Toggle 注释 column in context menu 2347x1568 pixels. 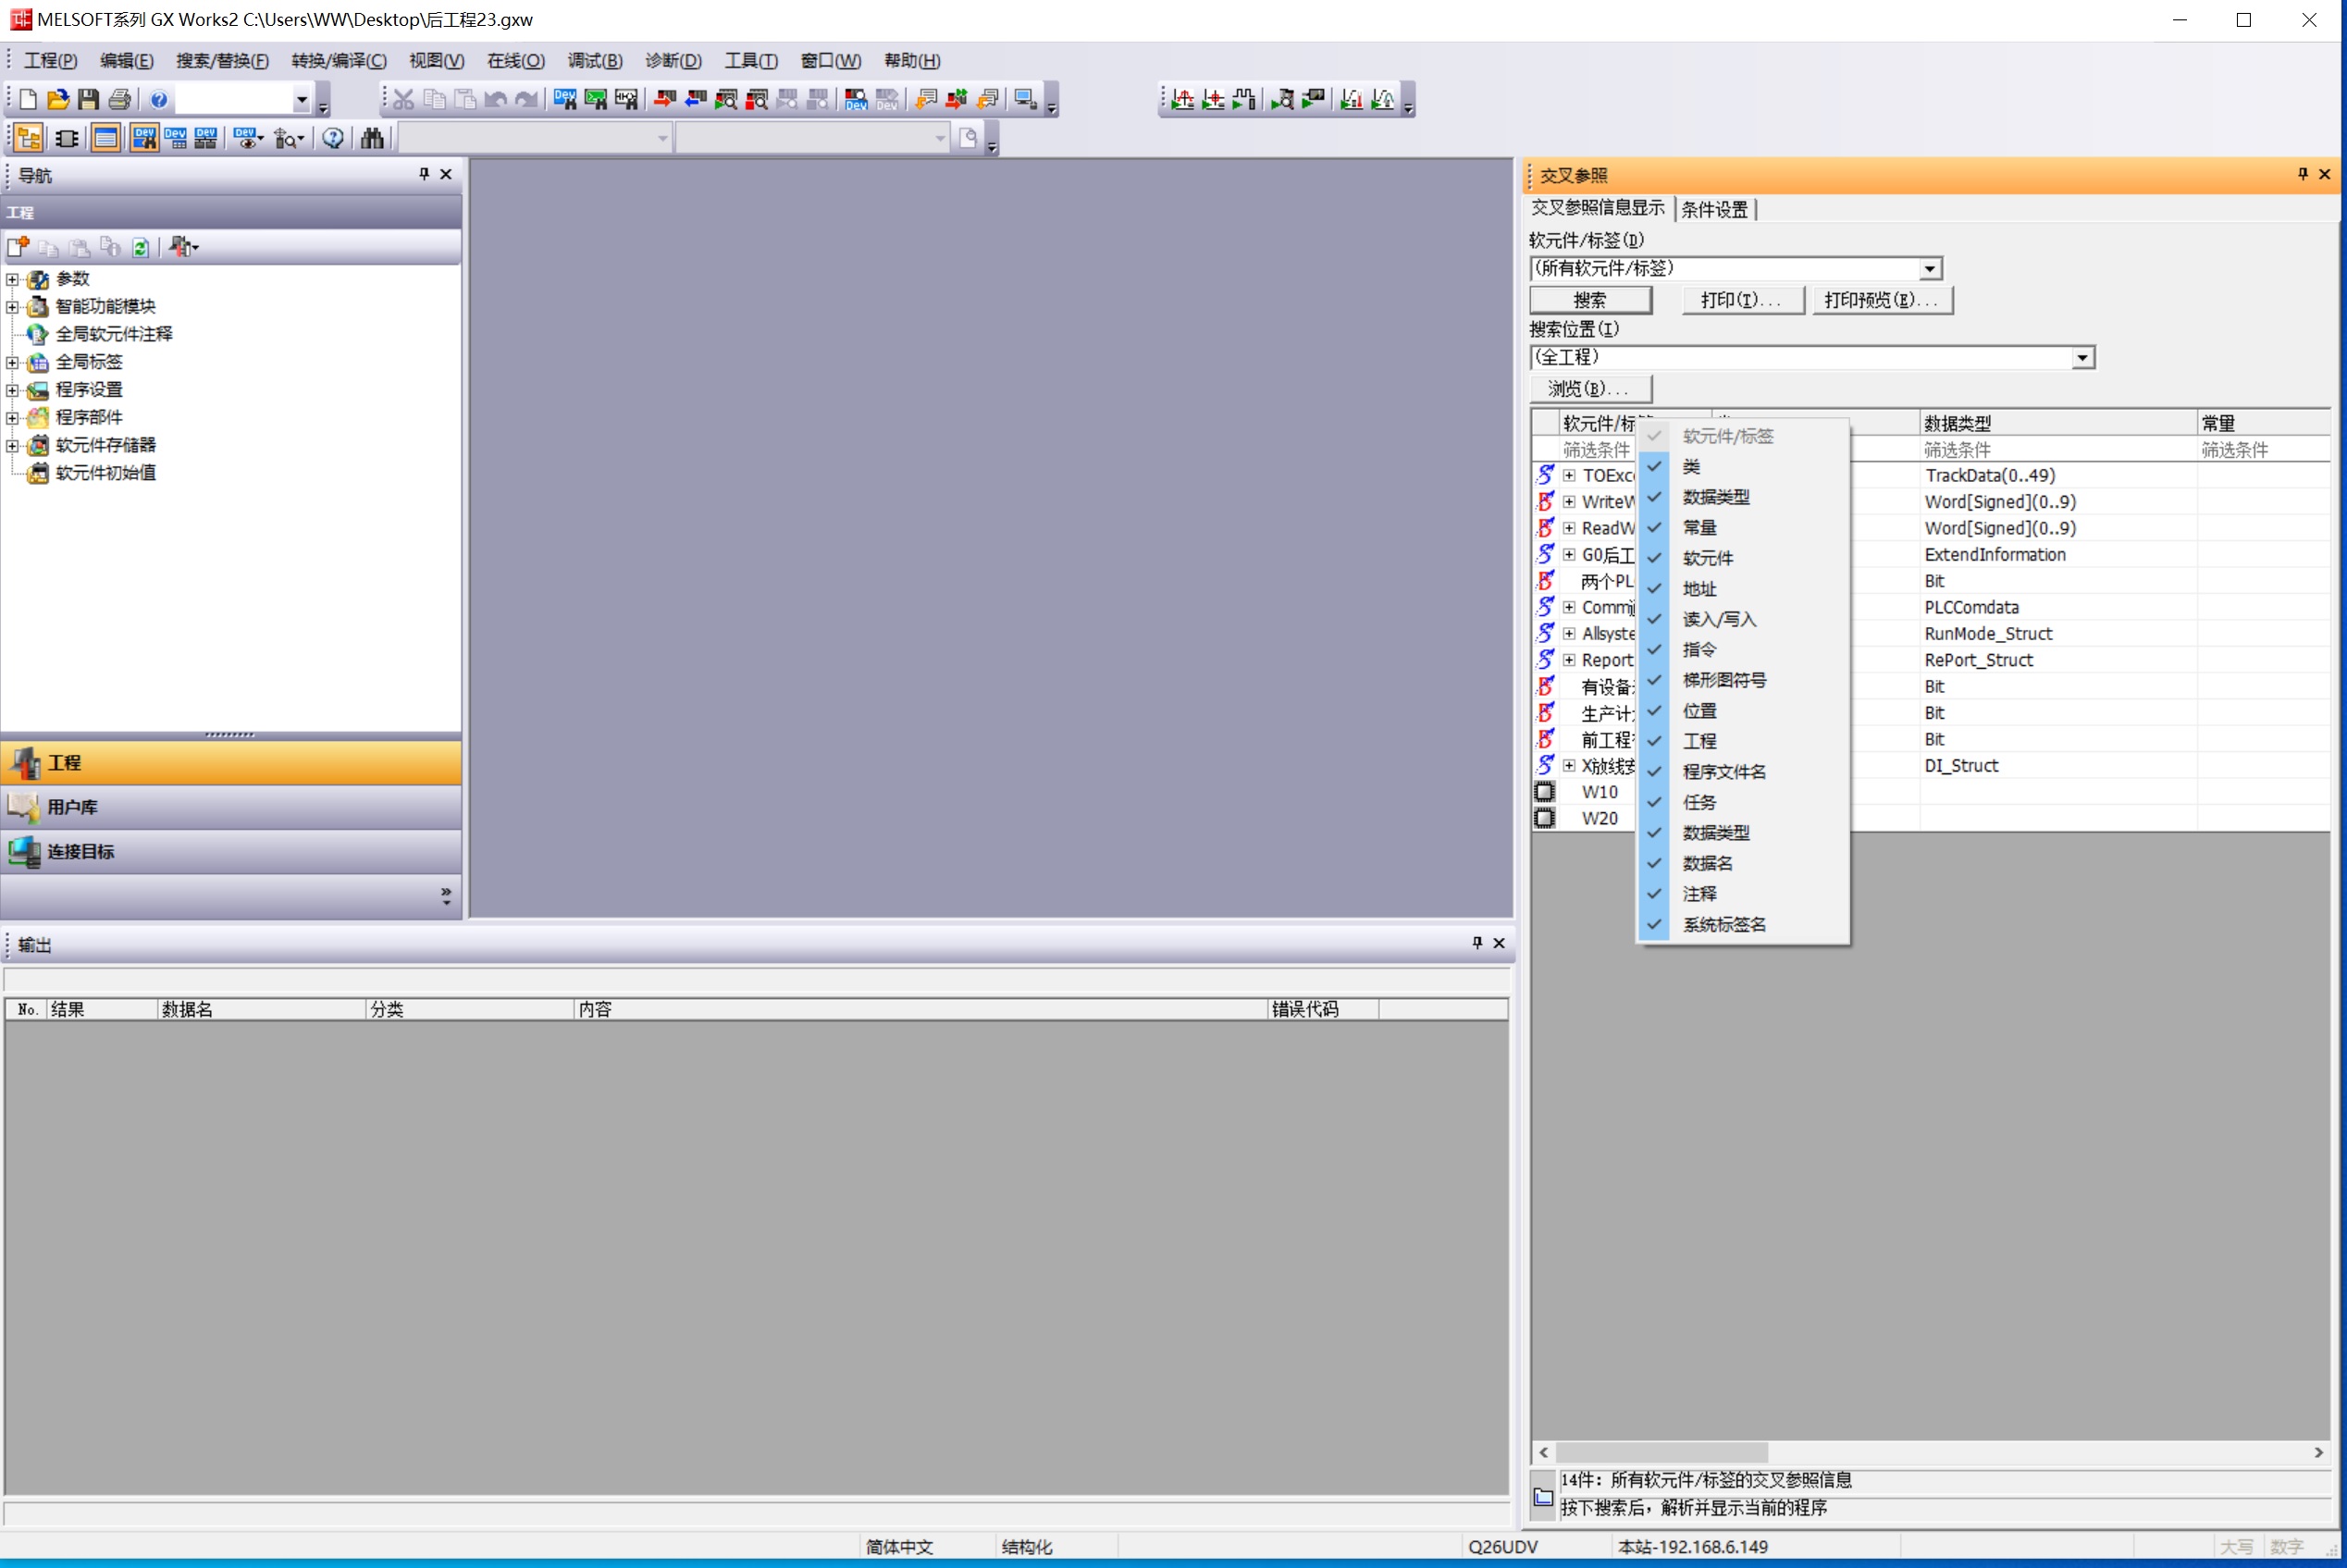[1744, 894]
